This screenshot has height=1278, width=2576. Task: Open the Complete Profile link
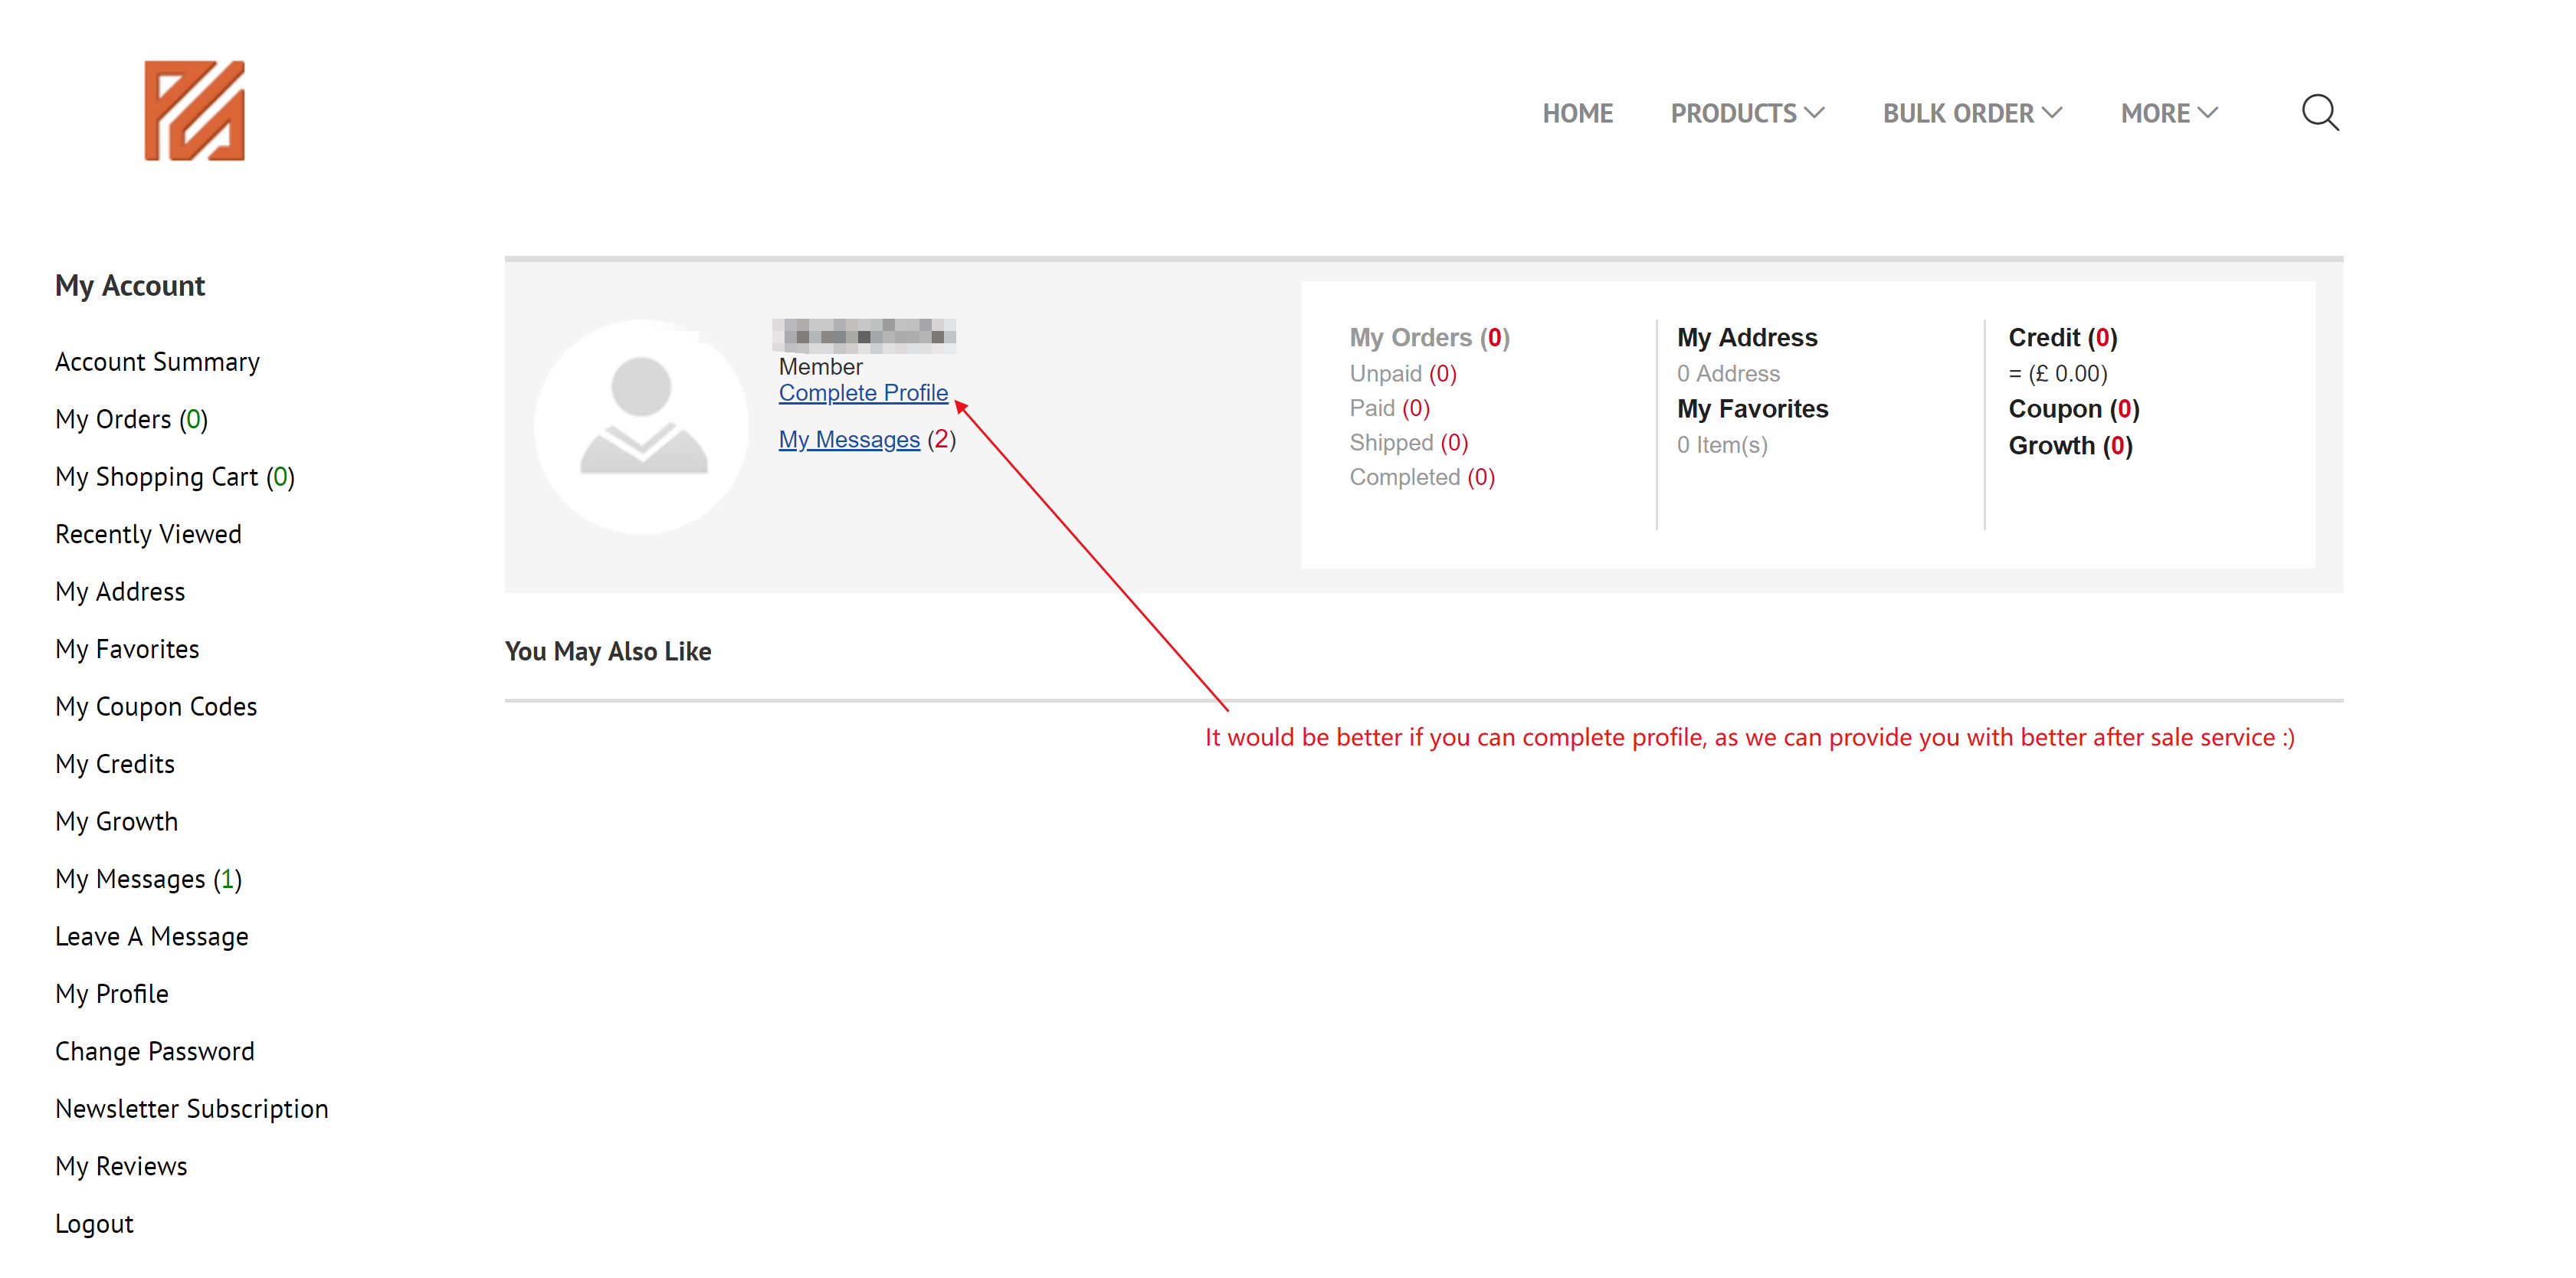click(862, 393)
